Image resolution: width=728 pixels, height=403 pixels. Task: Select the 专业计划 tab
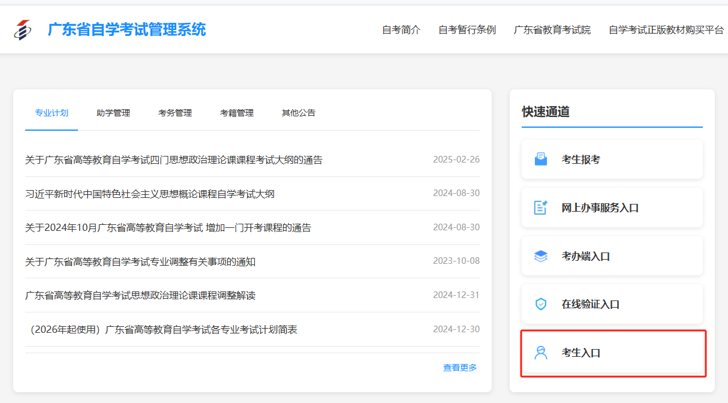point(52,113)
